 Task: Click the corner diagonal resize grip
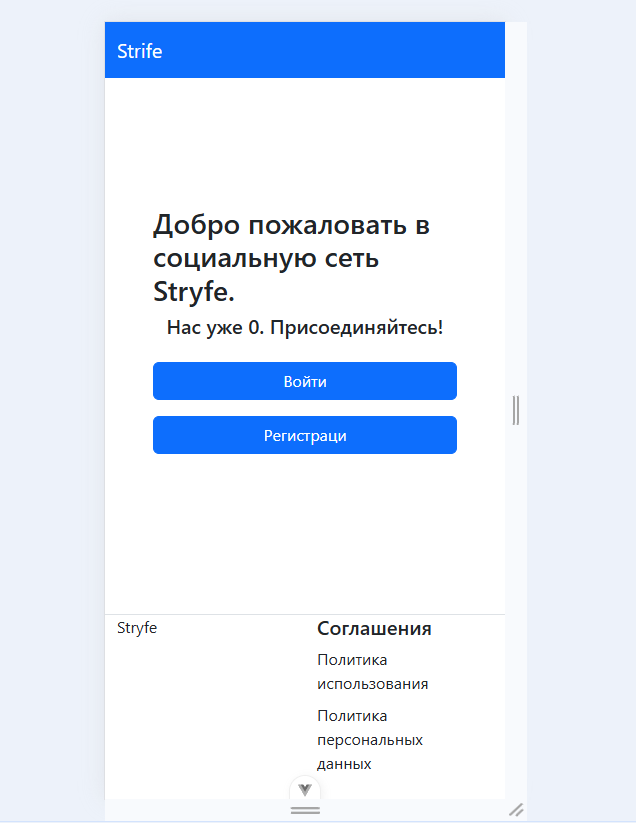coord(516,810)
